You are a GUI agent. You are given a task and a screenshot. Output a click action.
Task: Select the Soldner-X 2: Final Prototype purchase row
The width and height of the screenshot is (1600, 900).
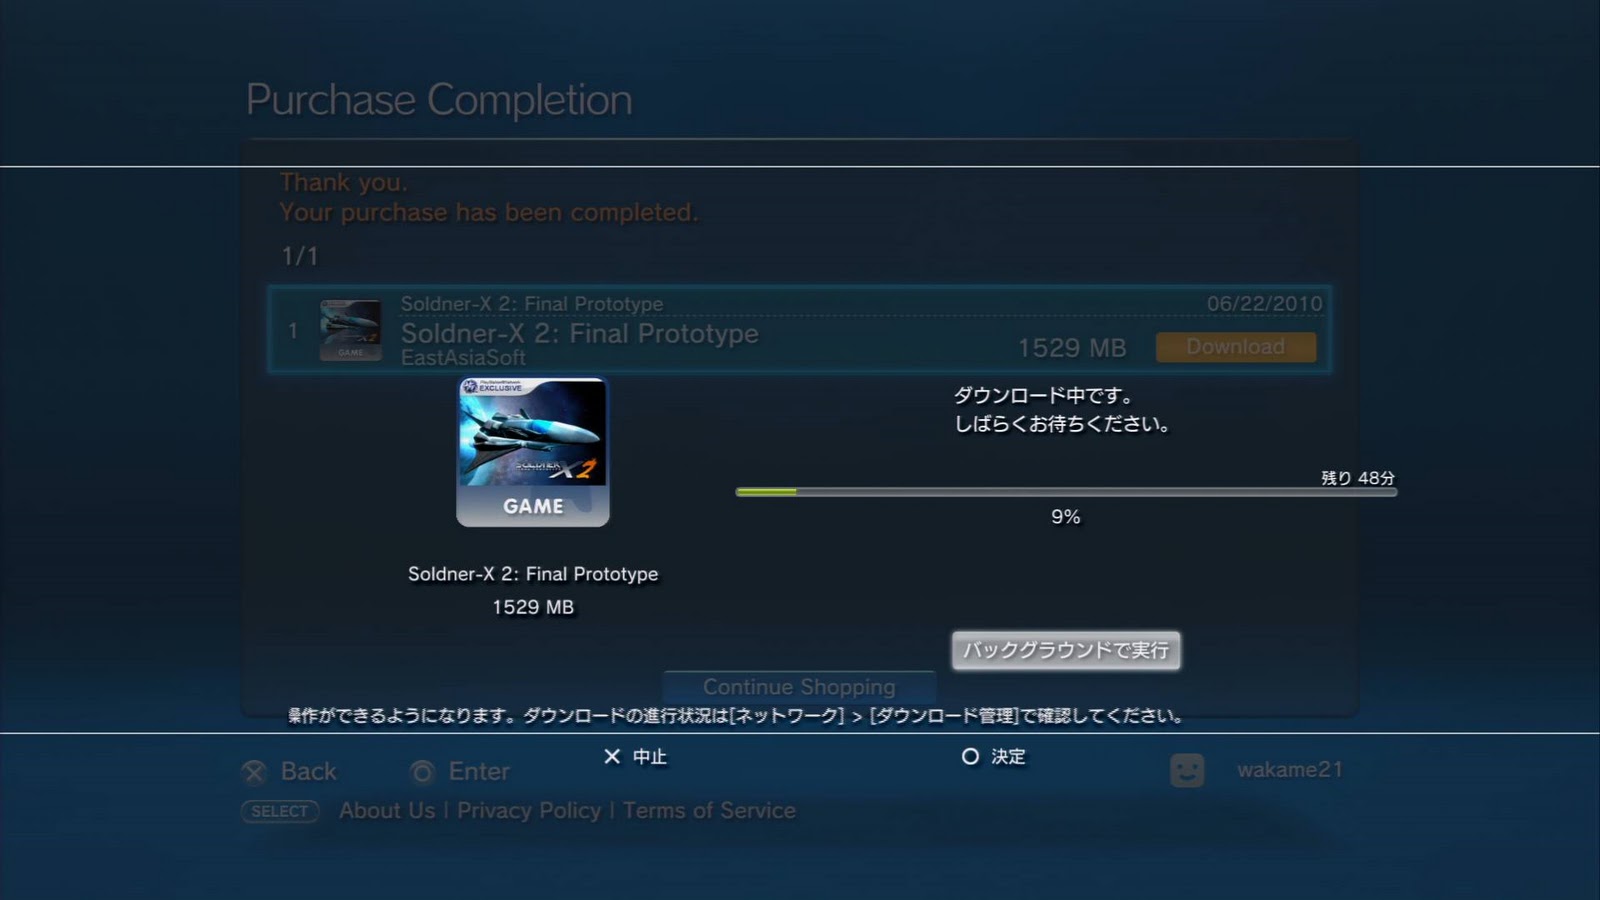pyautogui.click(x=799, y=330)
